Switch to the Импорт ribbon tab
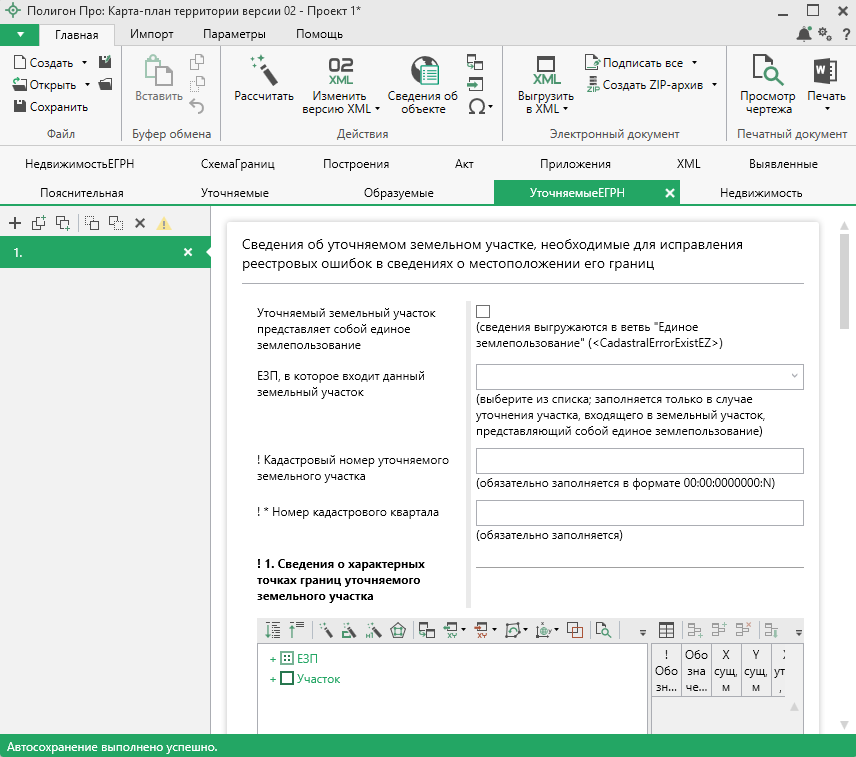Viewport: 856px width, 757px height. click(152, 34)
